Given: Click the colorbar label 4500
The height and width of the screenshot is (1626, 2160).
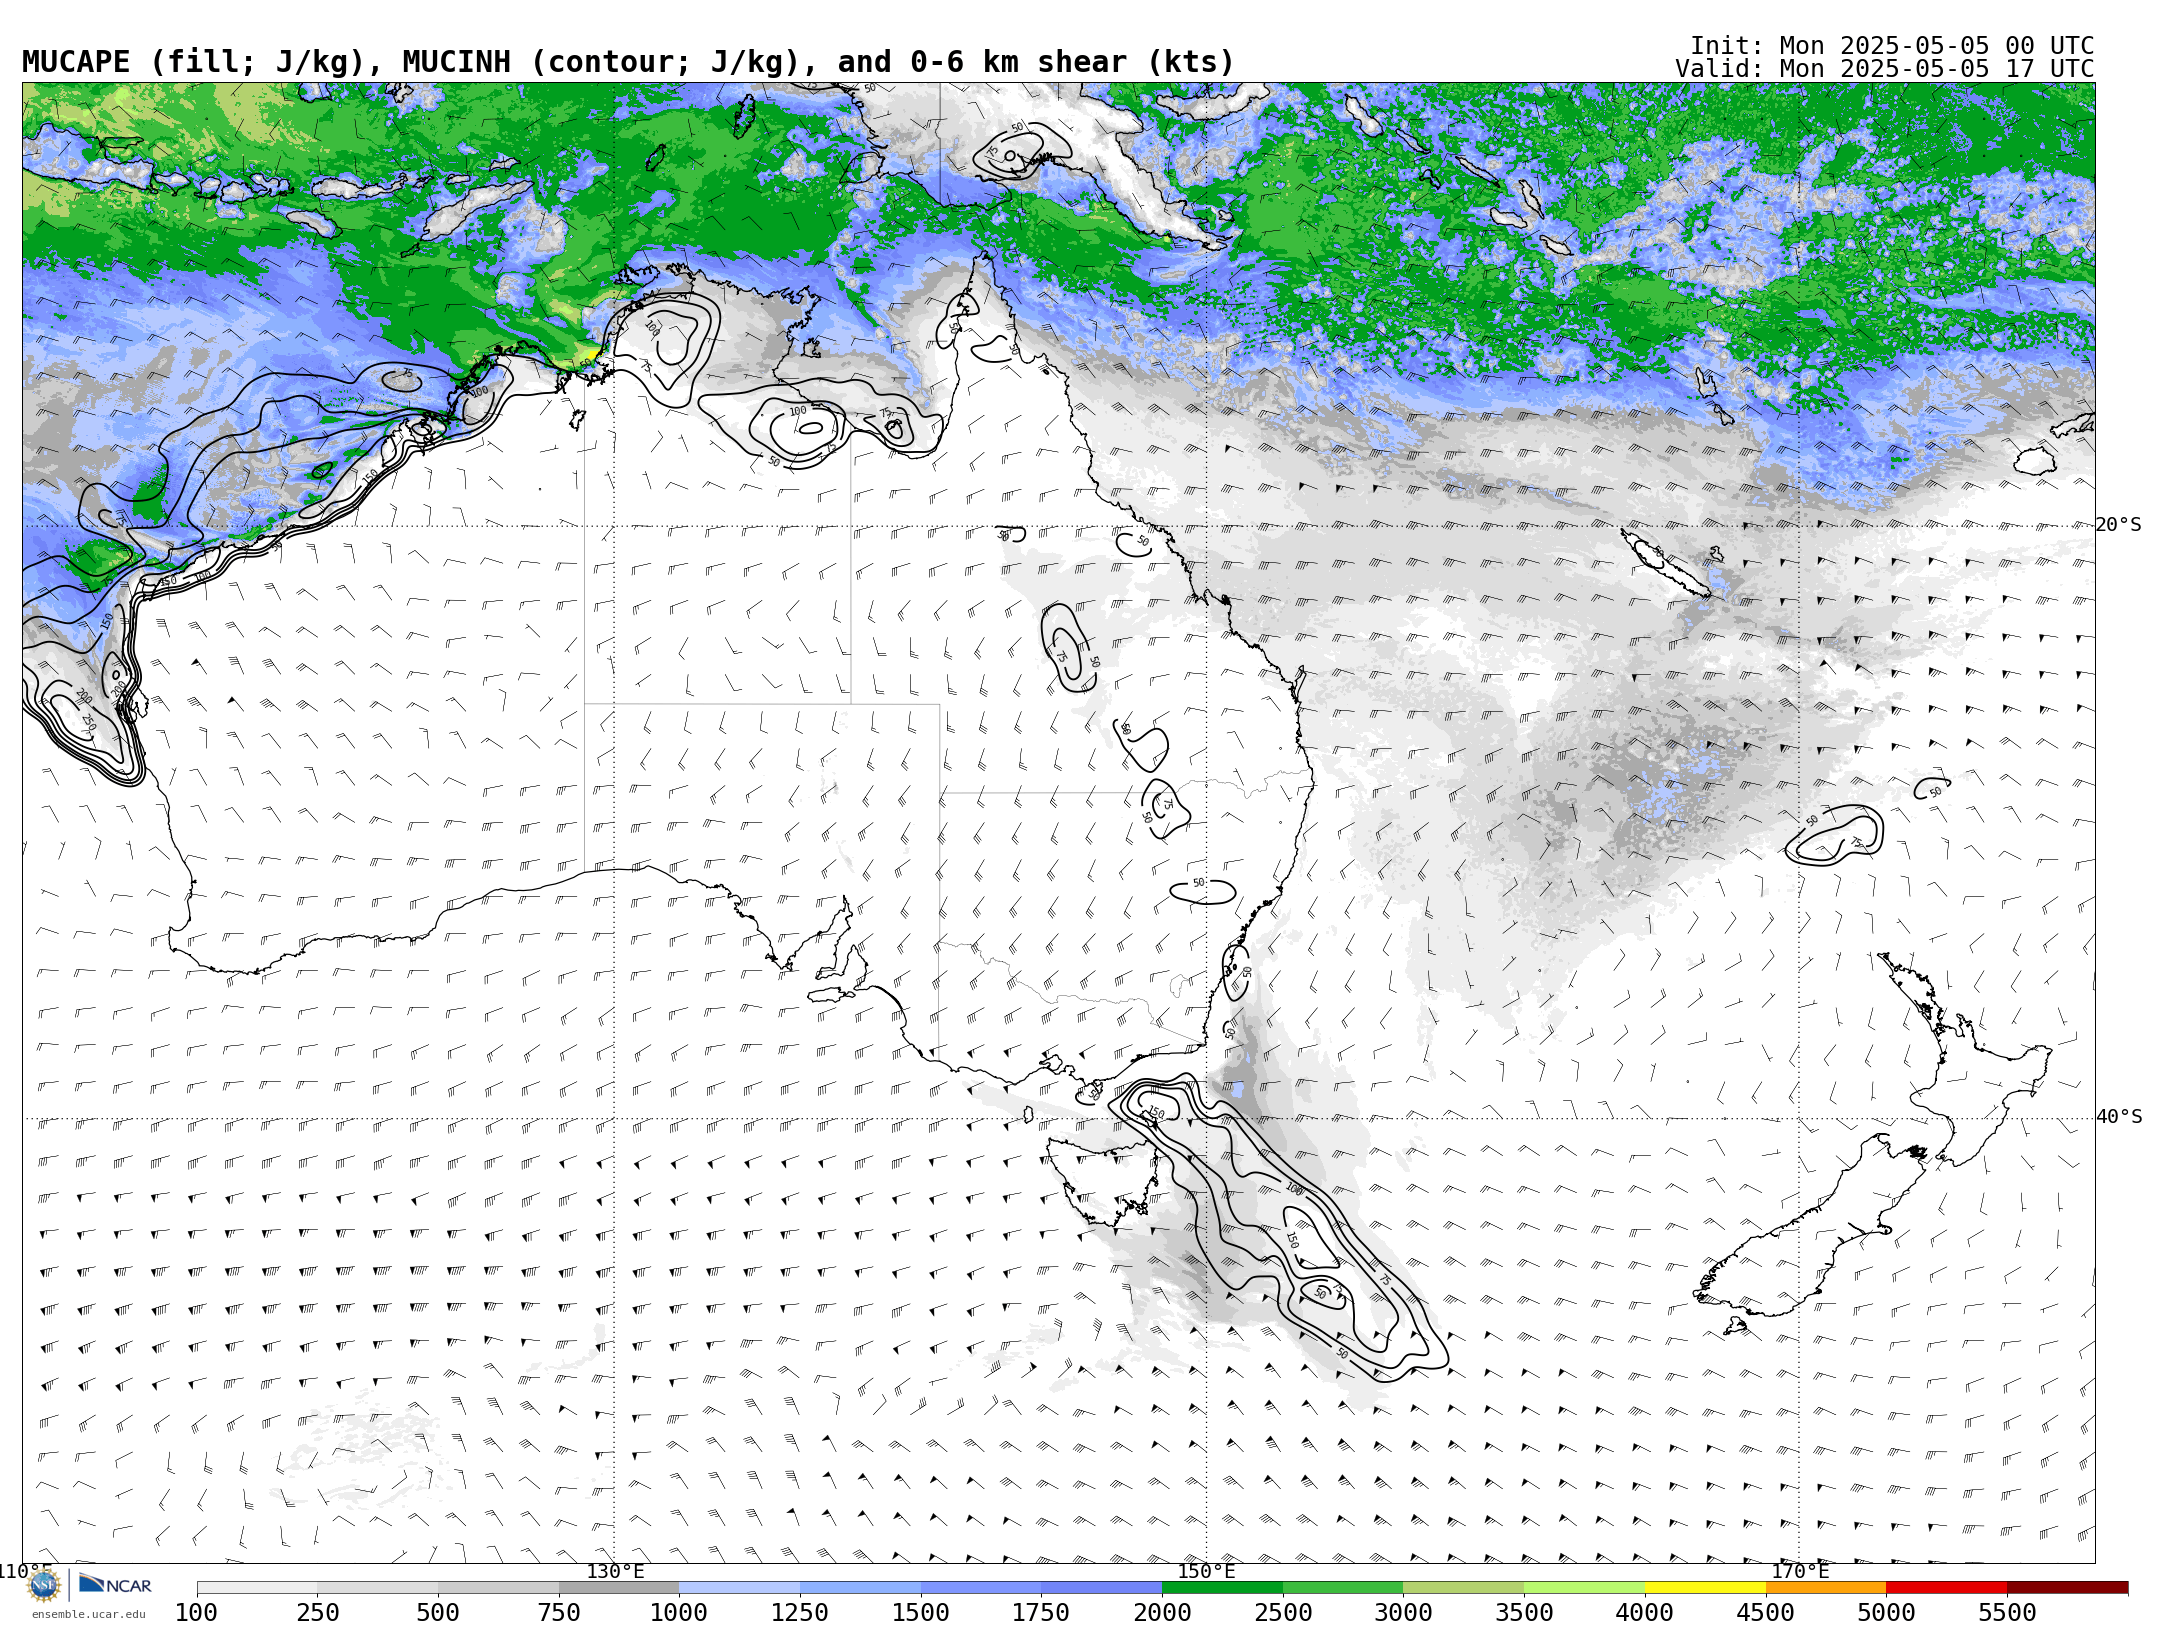Looking at the screenshot, I should (1765, 1613).
